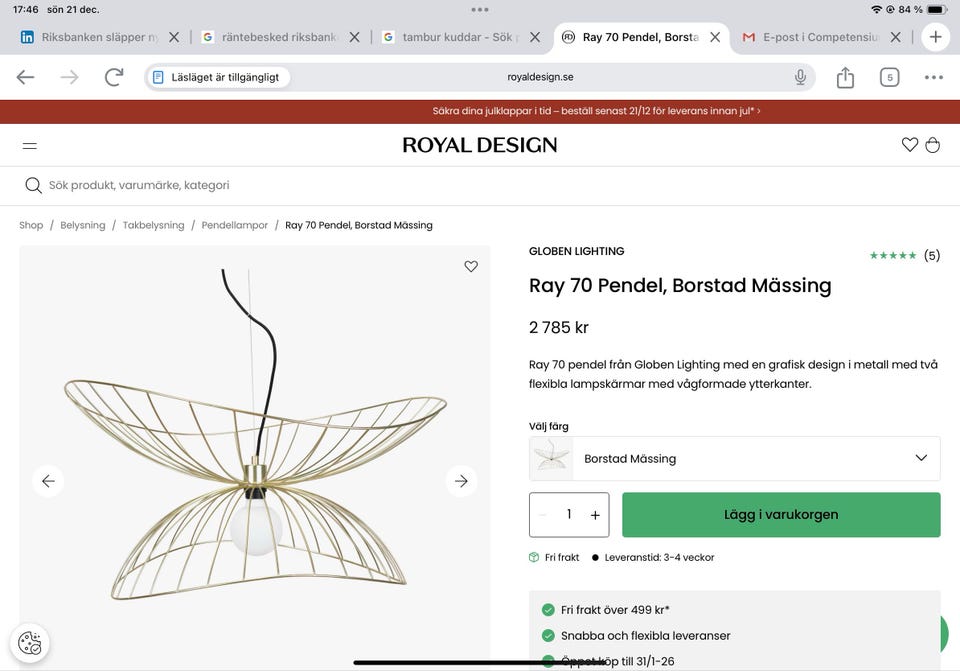Click the product search field
The height and width of the screenshot is (671, 960).
[x=300, y=185]
